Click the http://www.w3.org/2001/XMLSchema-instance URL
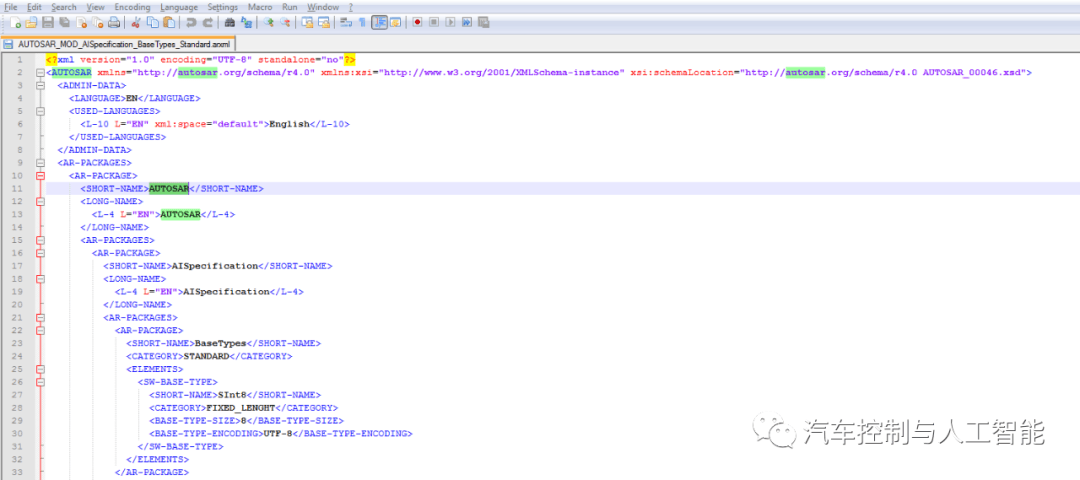This screenshot has width=1080, height=480. (x=501, y=72)
